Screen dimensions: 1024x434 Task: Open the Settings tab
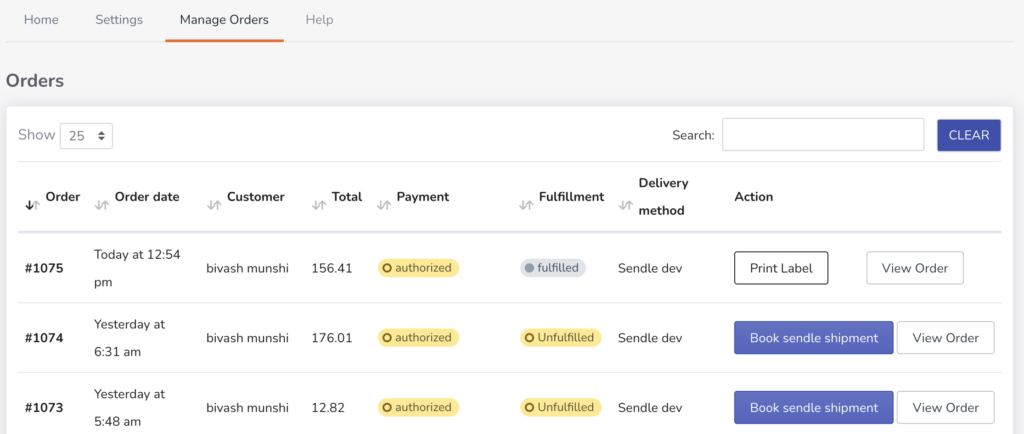click(x=119, y=20)
